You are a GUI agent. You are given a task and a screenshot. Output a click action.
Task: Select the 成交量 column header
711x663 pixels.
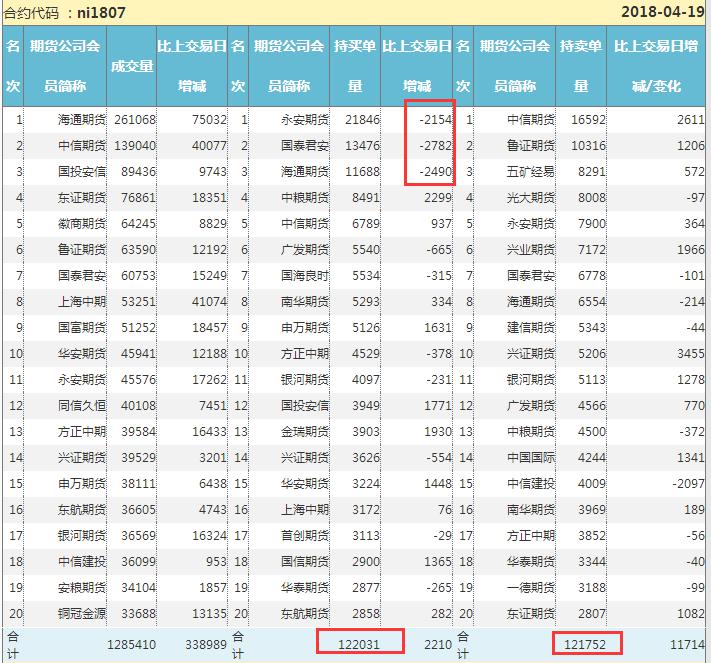[x=132, y=66]
